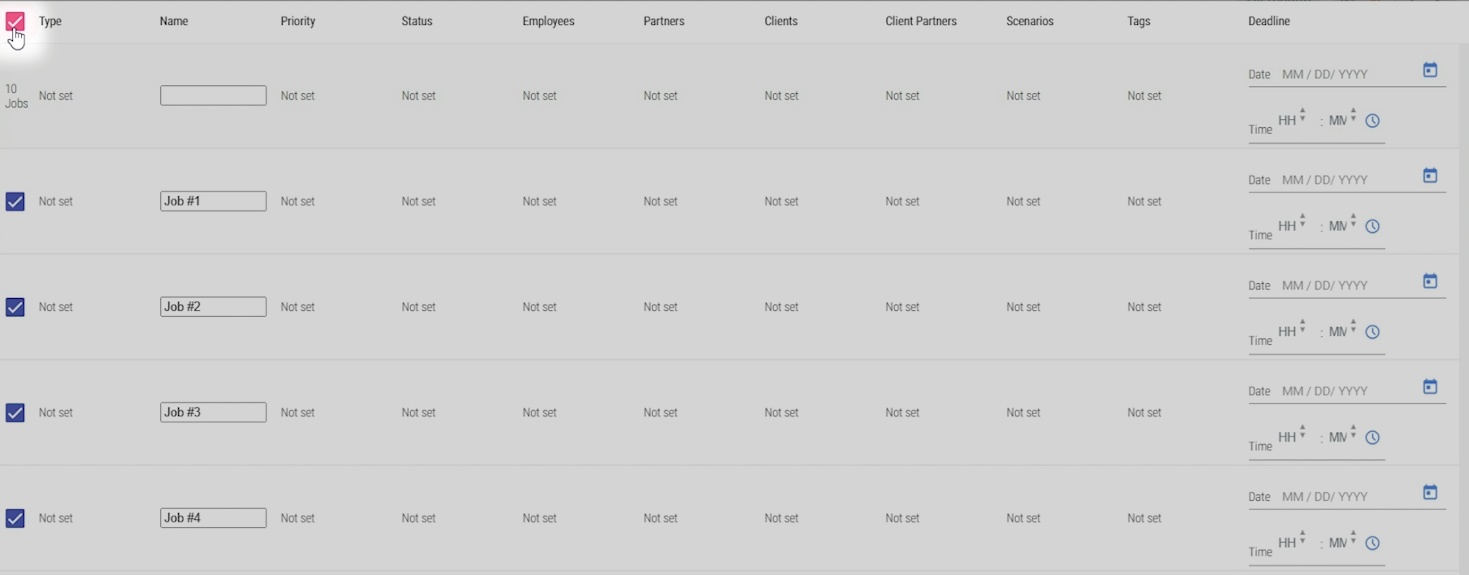Click the Deadline column header
The image size is (1469, 575).
coord(1269,21)
